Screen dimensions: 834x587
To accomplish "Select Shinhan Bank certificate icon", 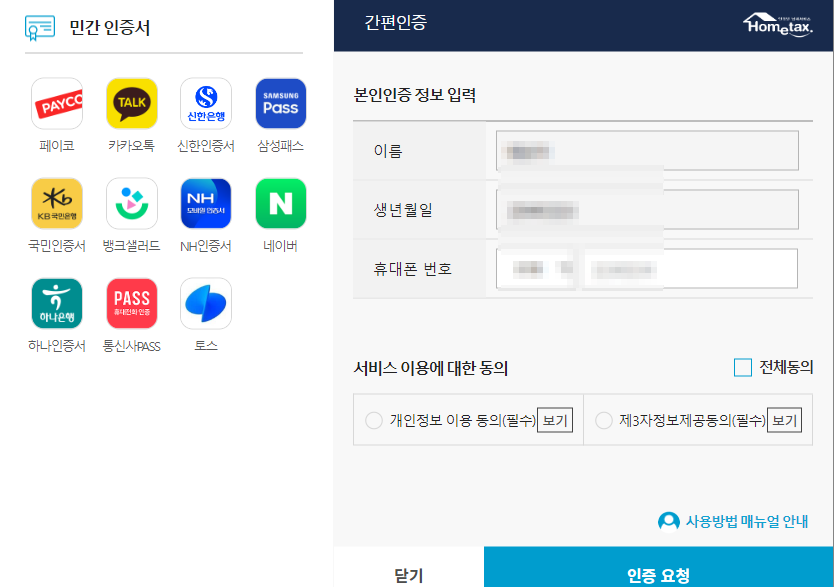I will (x=206, y=104).
